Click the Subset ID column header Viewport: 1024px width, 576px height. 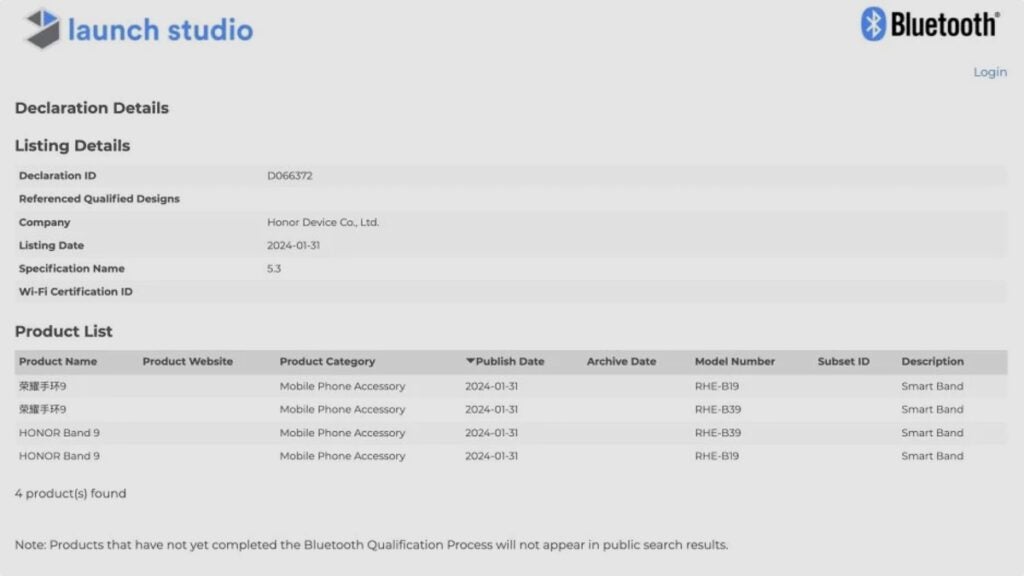pos(843,361)
